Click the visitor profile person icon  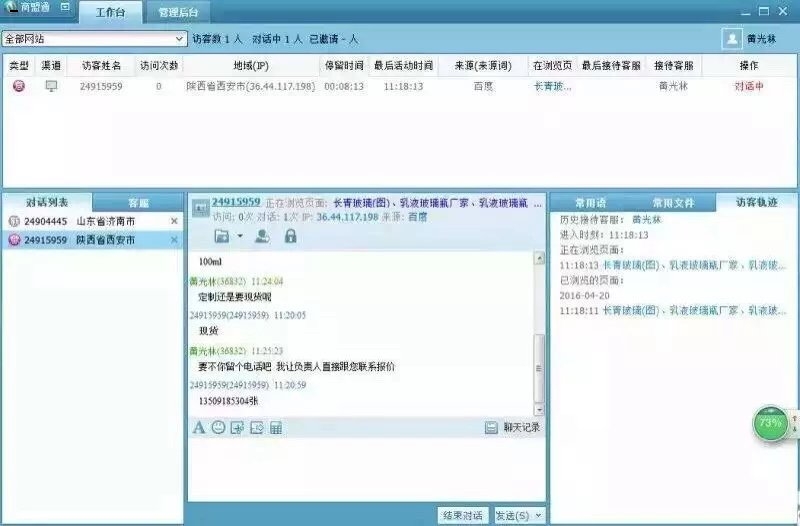[x=262, y=236]
